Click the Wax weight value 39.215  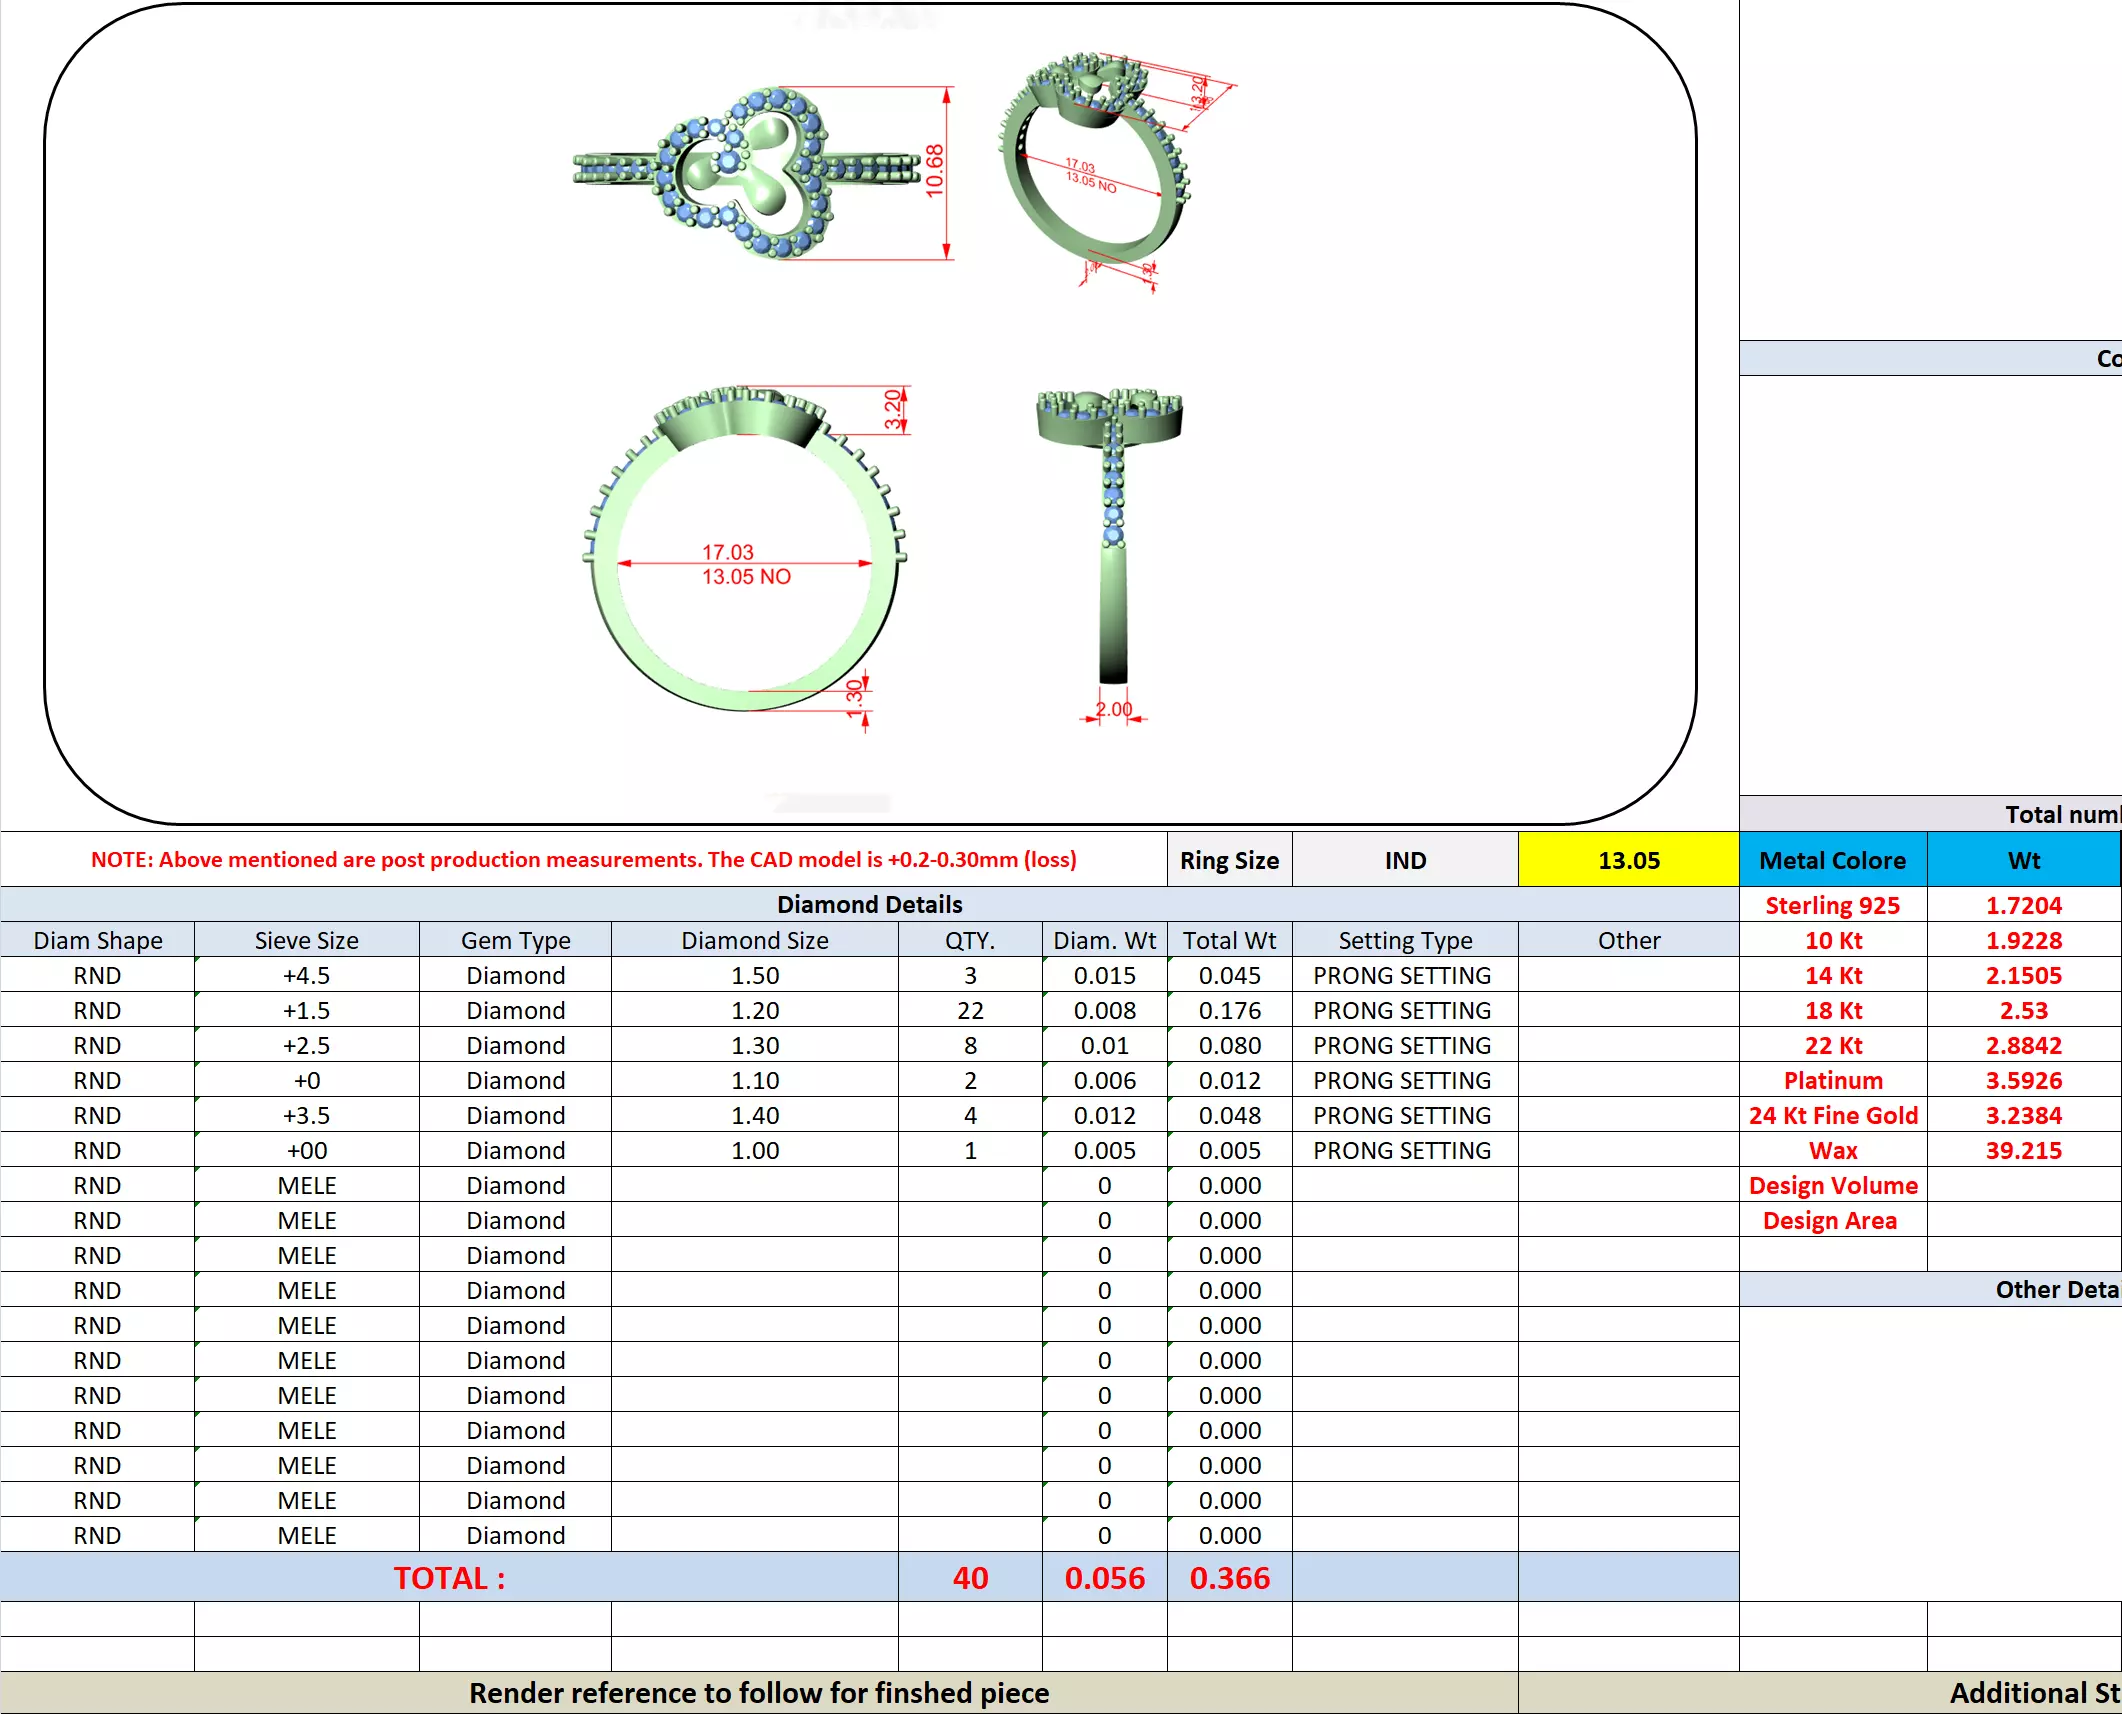pos(2023,1150)
